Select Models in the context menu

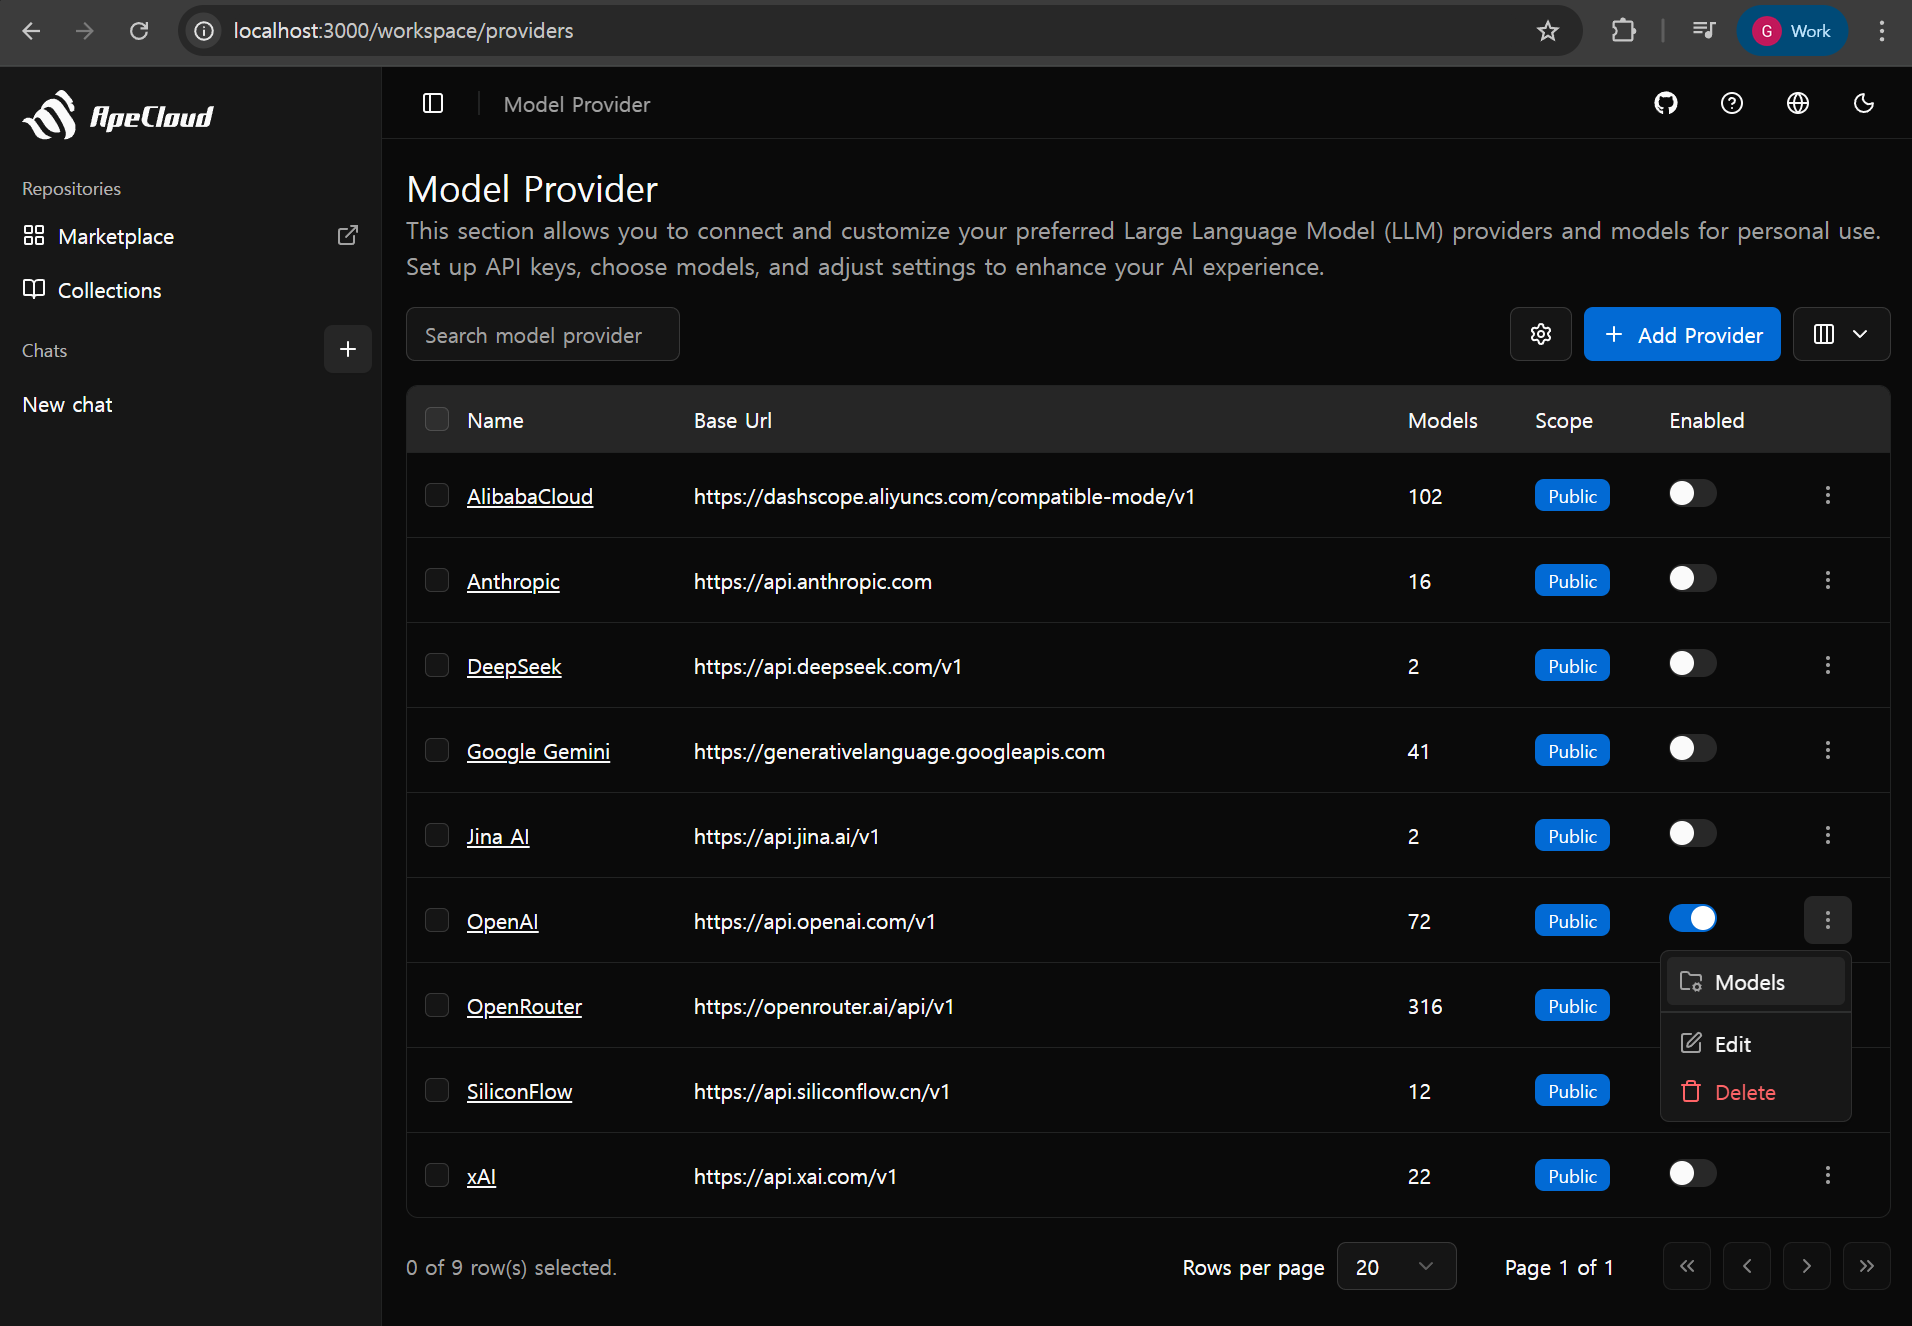(x=1755, y=982)
